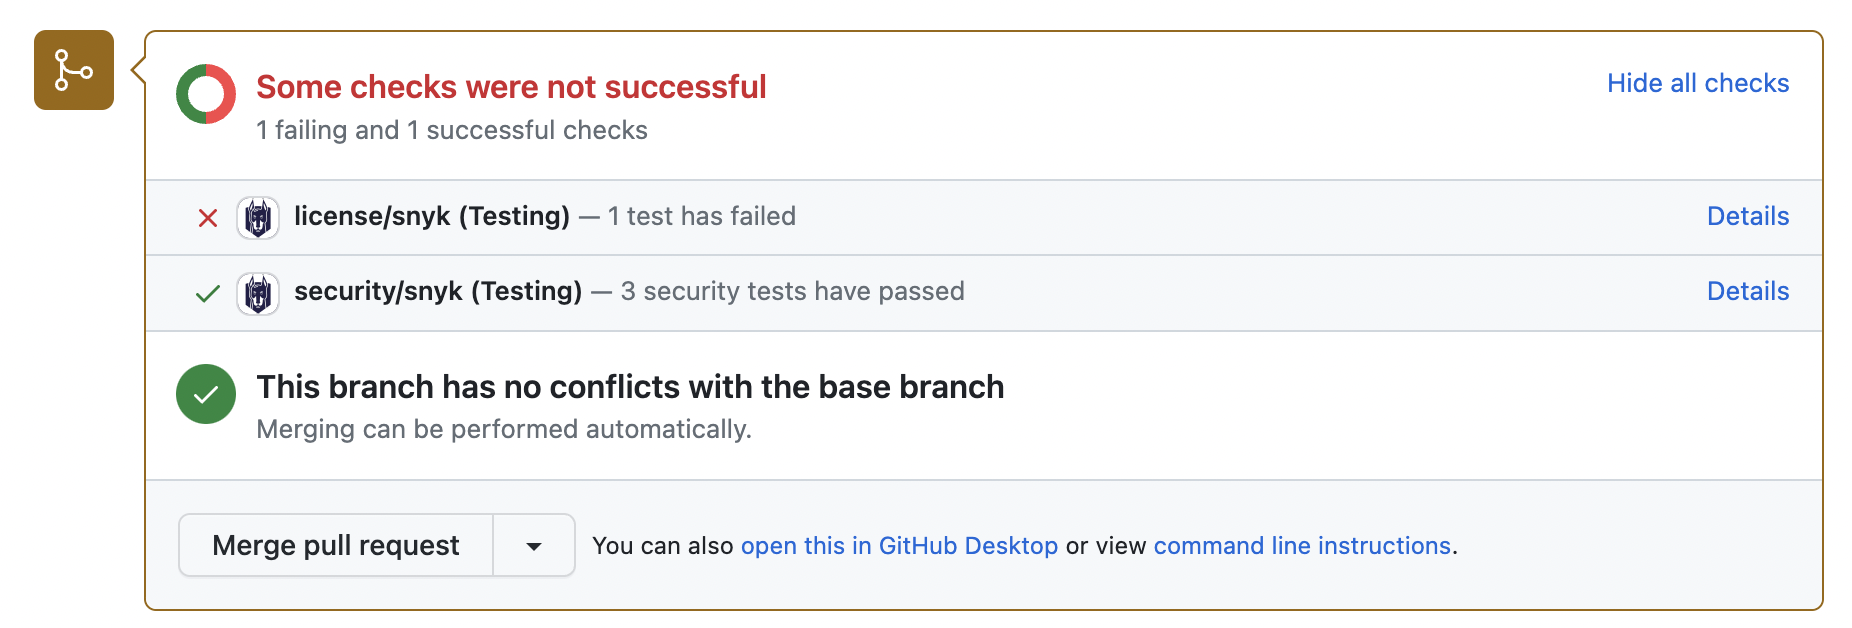This screenshot has height=628, width=1852.
Task: Click the large green conflicts checkmark circle
Action: (205, 394)
